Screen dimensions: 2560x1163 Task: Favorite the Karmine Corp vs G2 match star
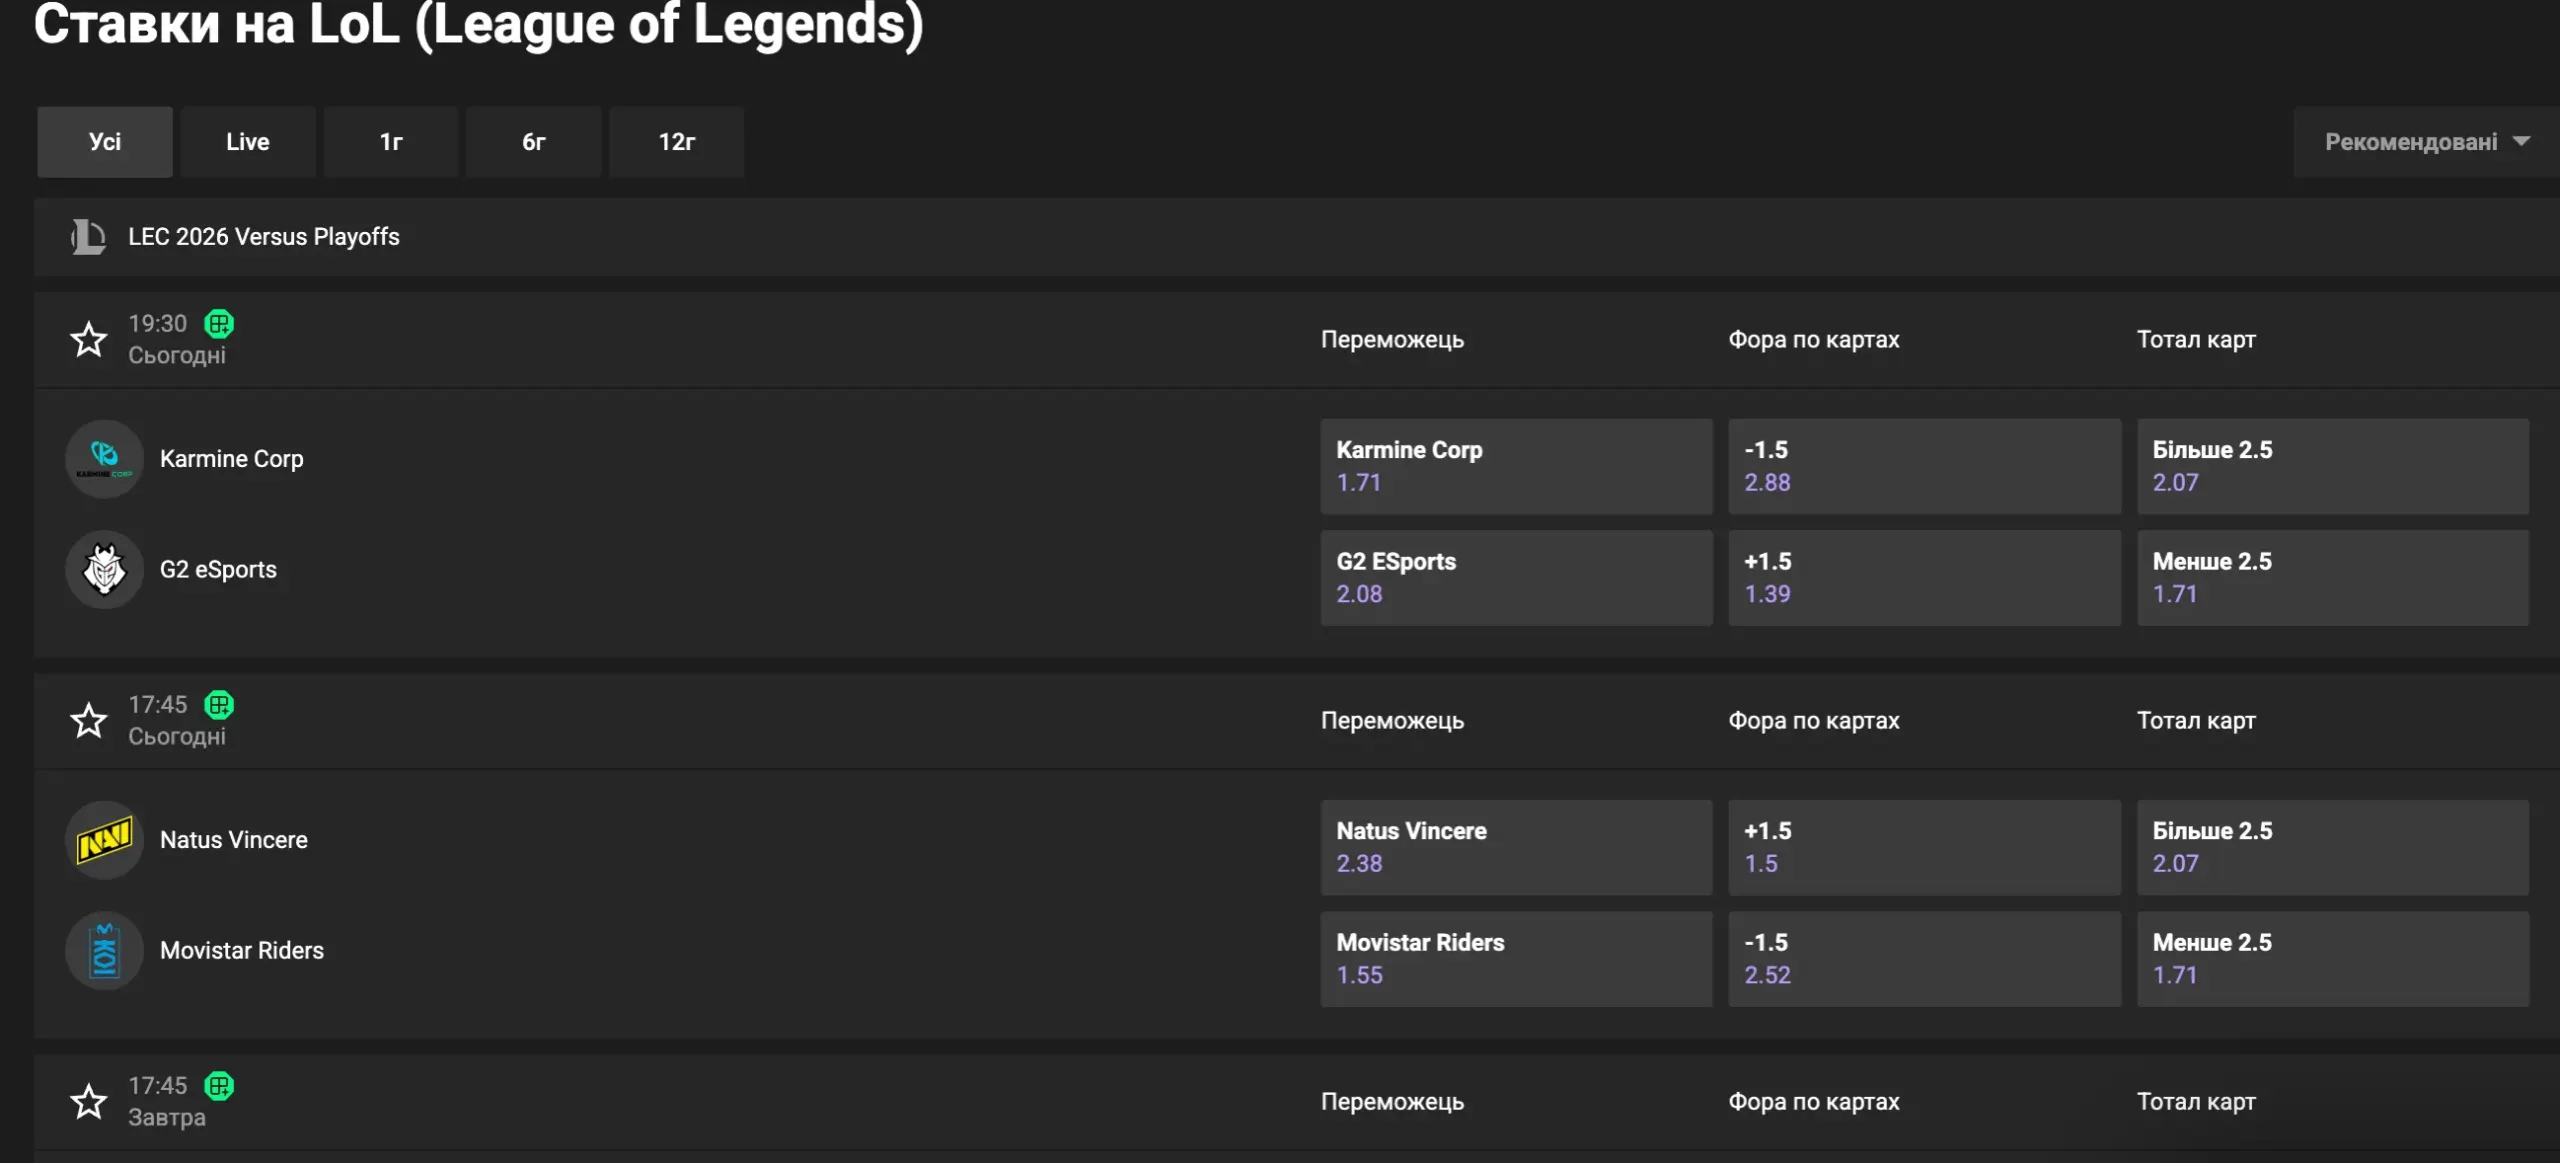coord(88,340)
